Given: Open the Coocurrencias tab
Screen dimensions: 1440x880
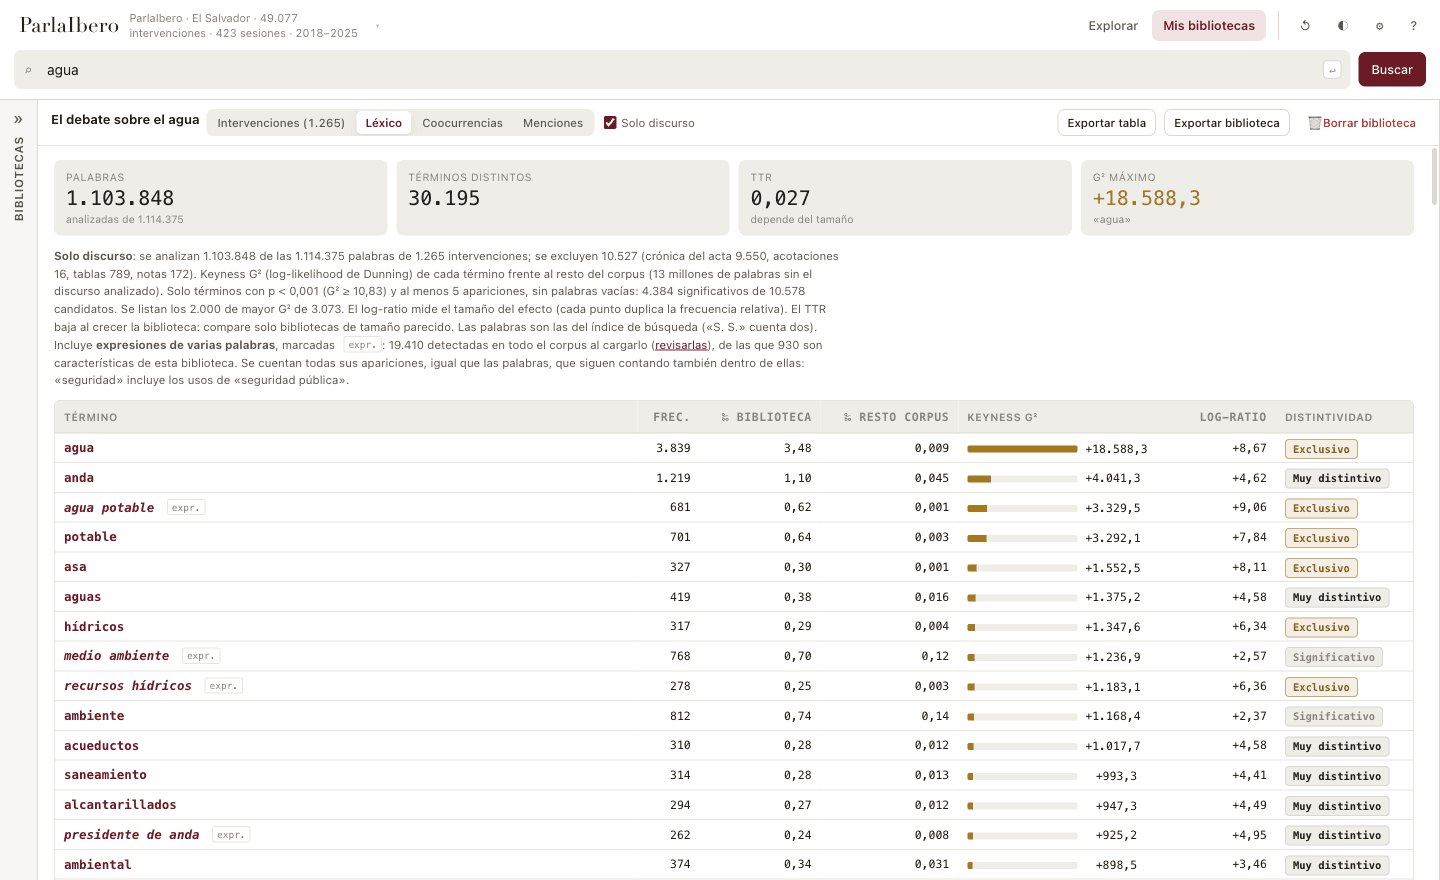Looking at the screenshot, I should coord(462,123).
